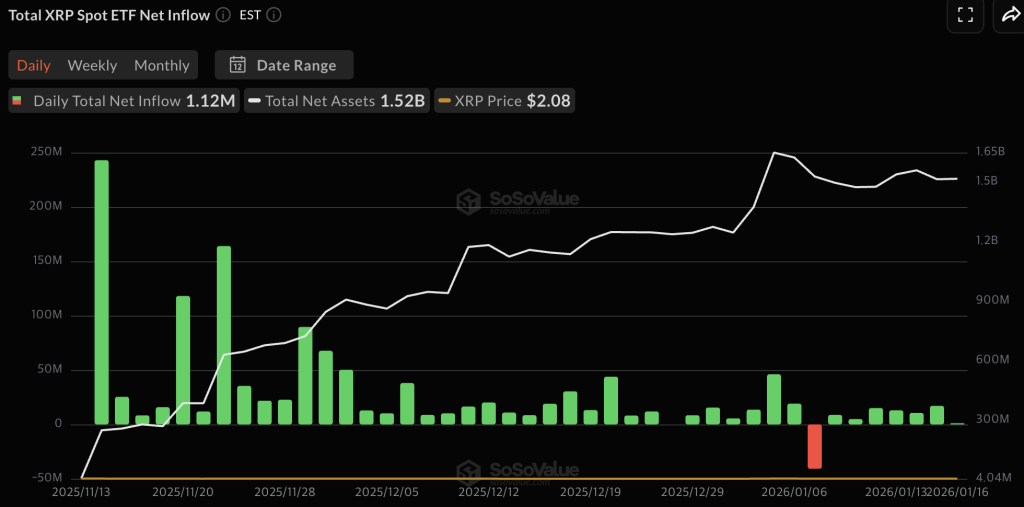Toggle Daily Total Net Inflow series
1024x507 pixels.
[x=124, y=101]
